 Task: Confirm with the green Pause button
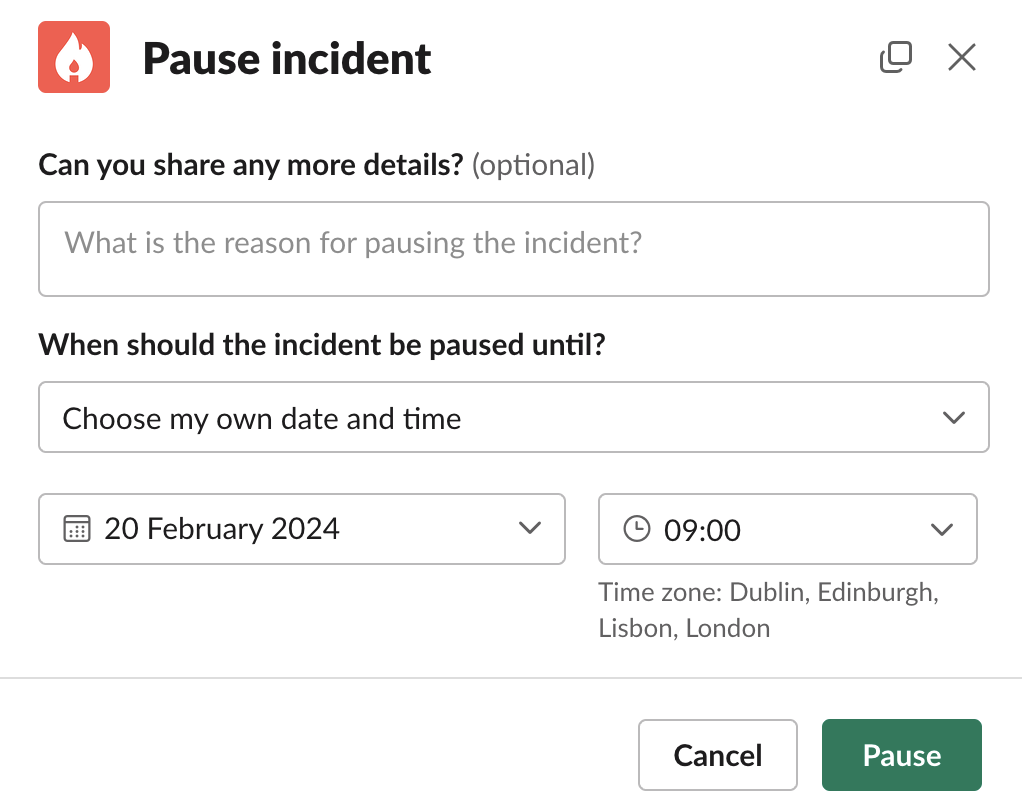tap(901, 755)
